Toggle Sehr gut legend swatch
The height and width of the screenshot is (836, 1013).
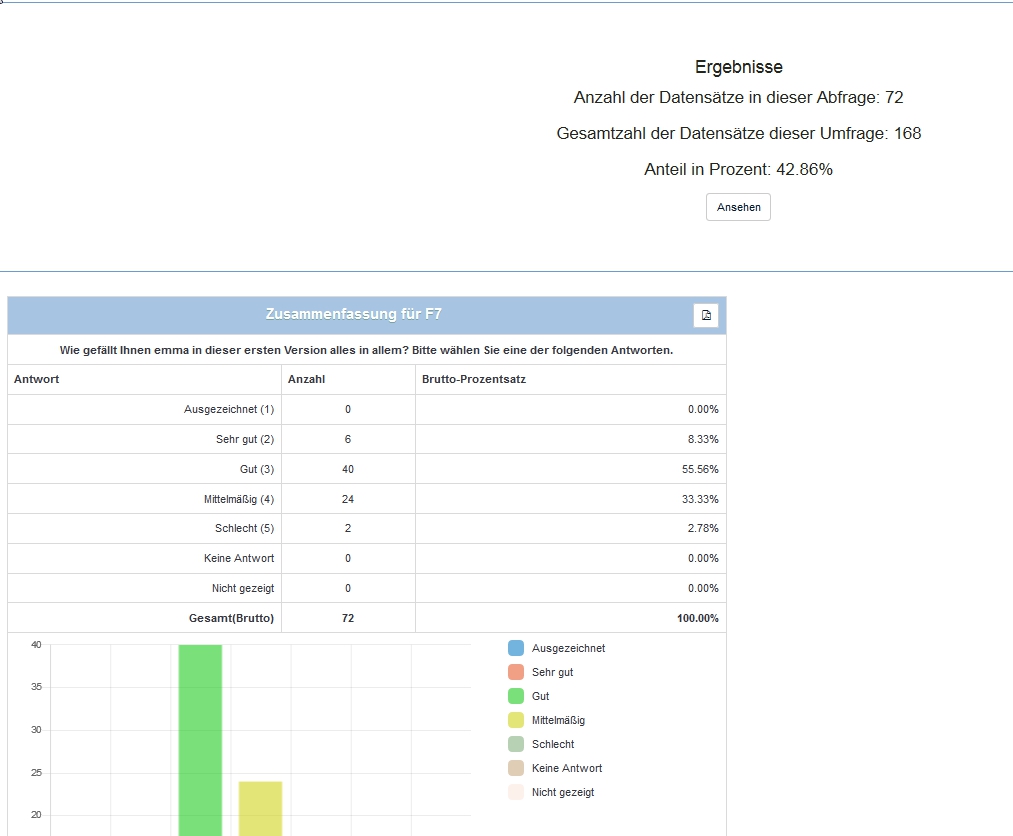[x=516, y=672]
